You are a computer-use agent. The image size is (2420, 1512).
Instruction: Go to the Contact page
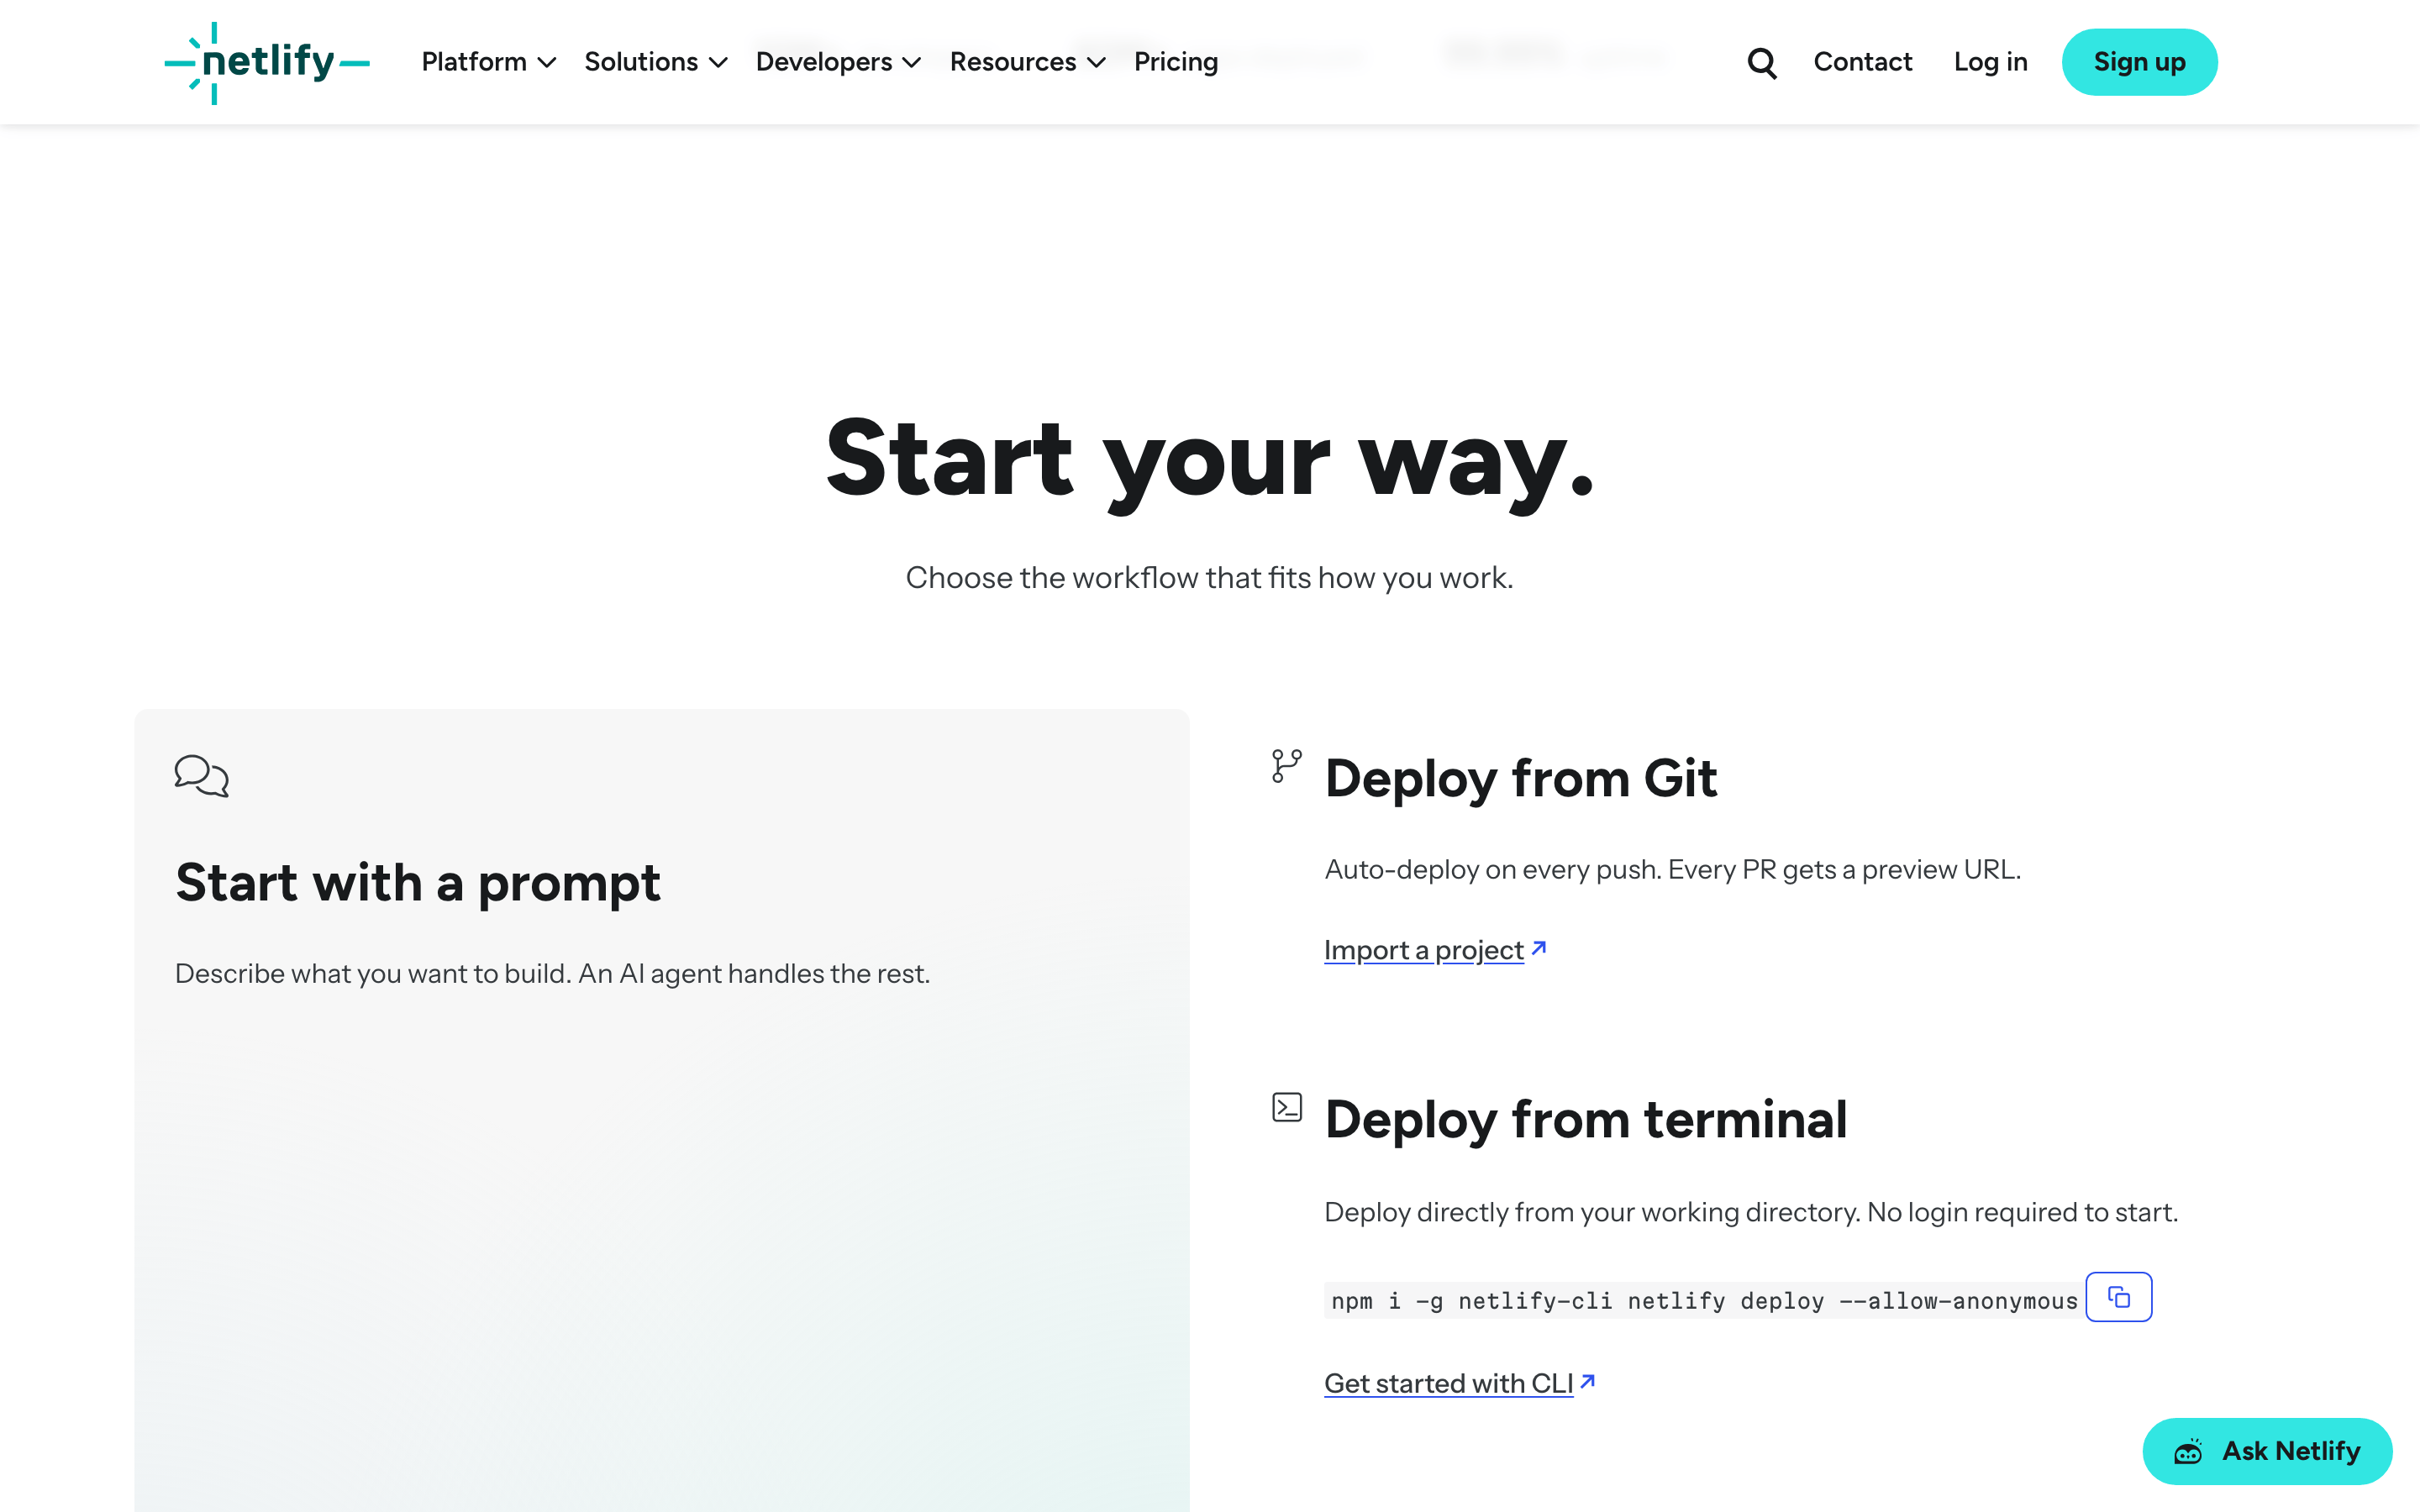click(1862, 62)
